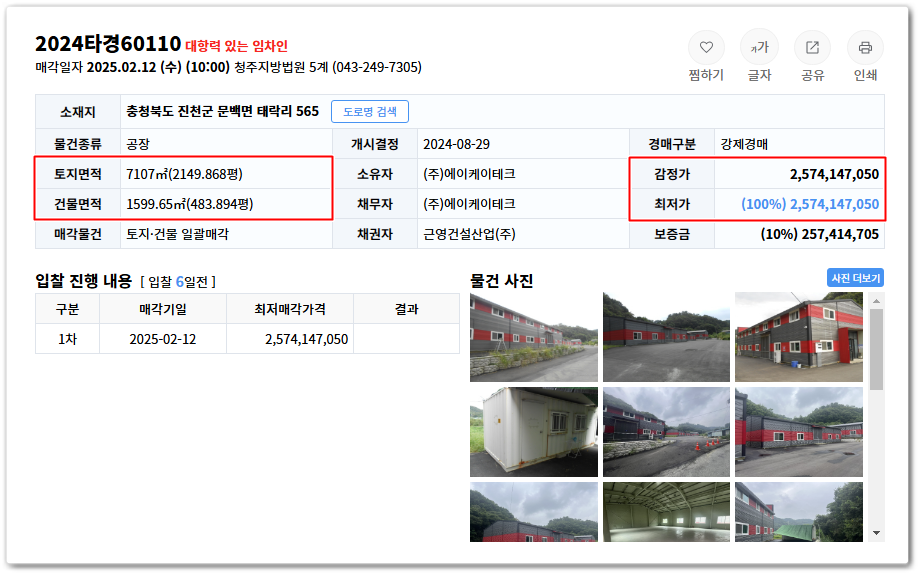The height and width of the screenshot is (576, 921).
Task: Click owner (주)에이케이테크 in 소유자 row
Action: point(469,174)
